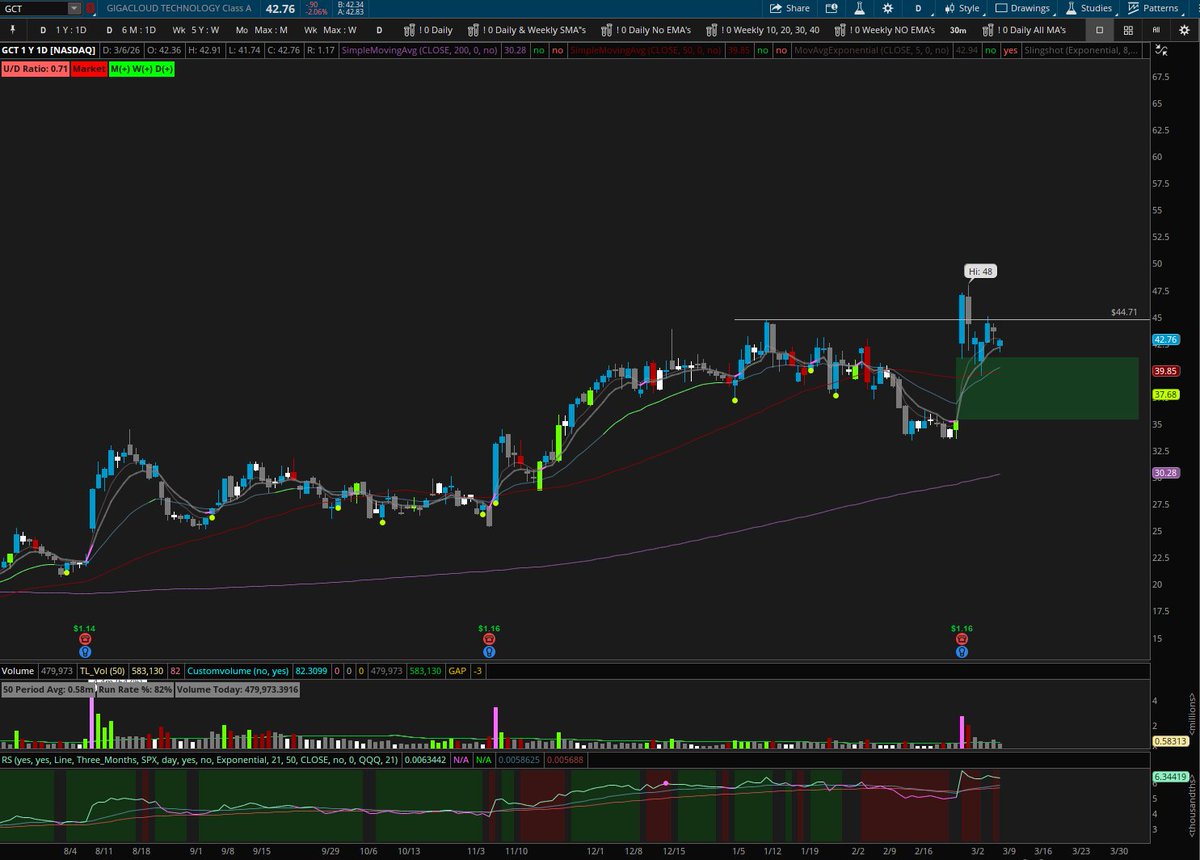Image resolution: width=1200 pixels, height=860 pixels.
Task: Click the SimpleMovingAvg (CLOSE, 50, 0, no) label
Action: pos(644,49)
